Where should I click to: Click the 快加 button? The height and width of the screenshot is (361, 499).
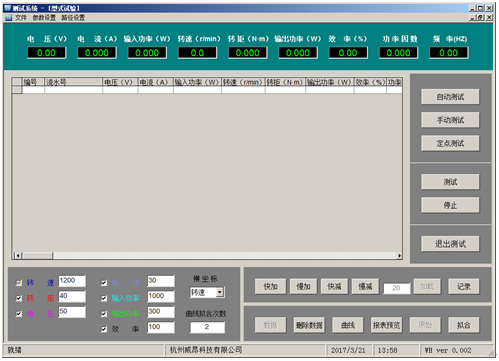click(270, 286)
